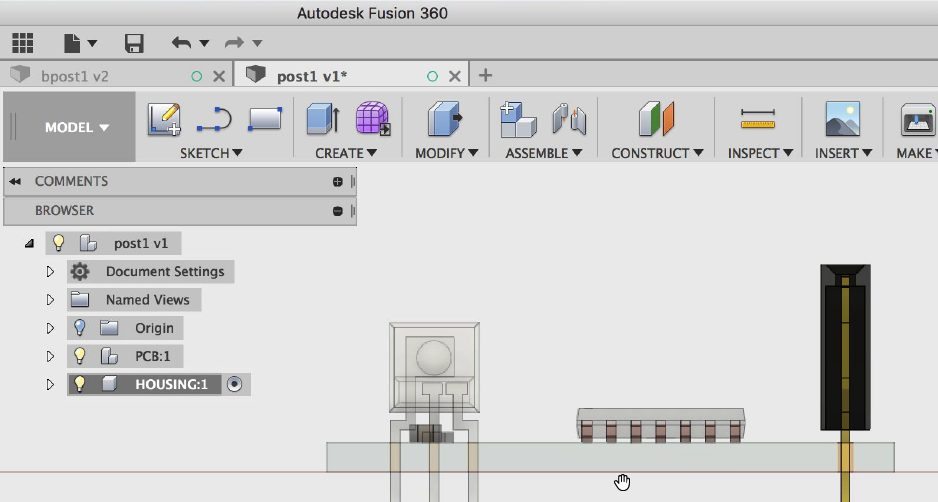Expand the PCB:1 component
938x502 pixels.
50,356
